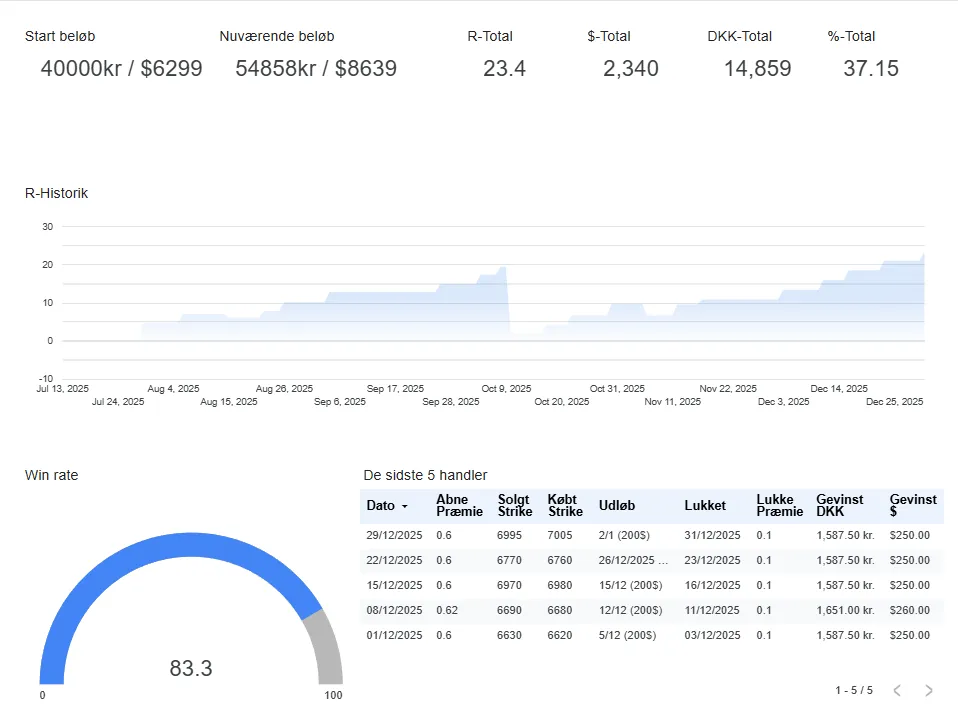Click the DKK-Total value 14,859
The height and width of the screenshot is (720, 958).
[x=758, y=68]
